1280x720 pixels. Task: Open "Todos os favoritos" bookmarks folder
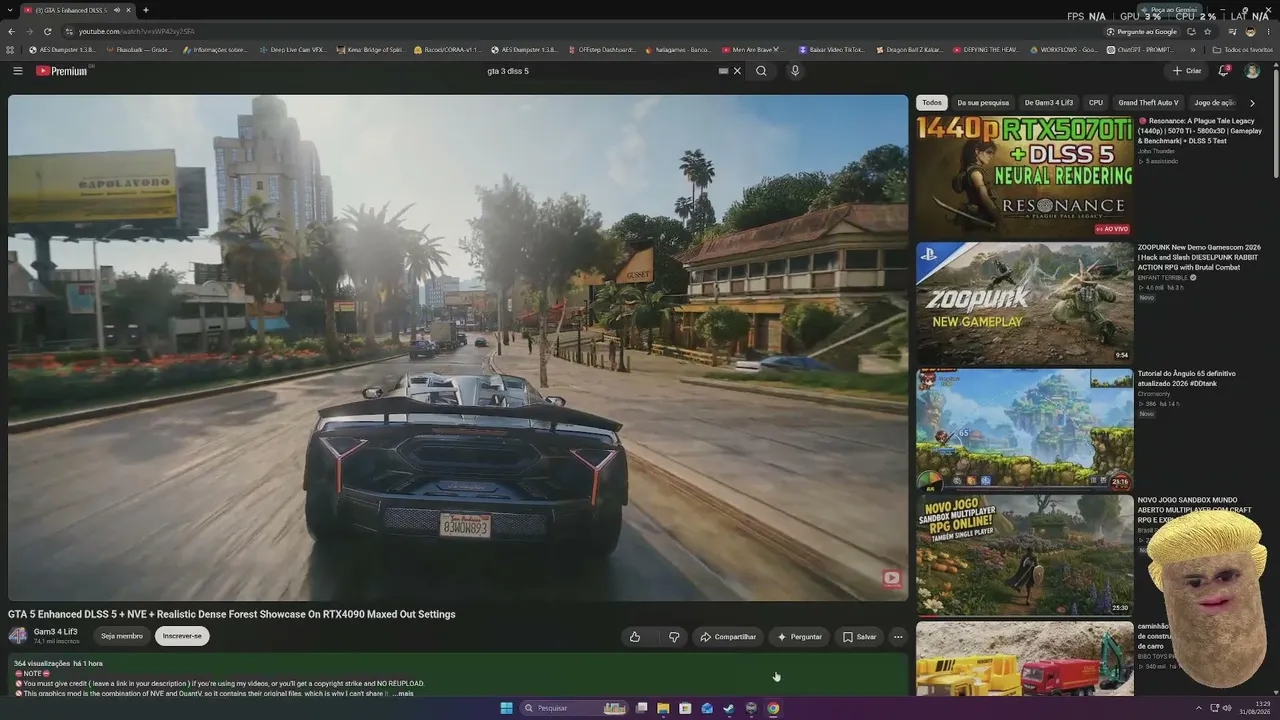pos(1242,49)
